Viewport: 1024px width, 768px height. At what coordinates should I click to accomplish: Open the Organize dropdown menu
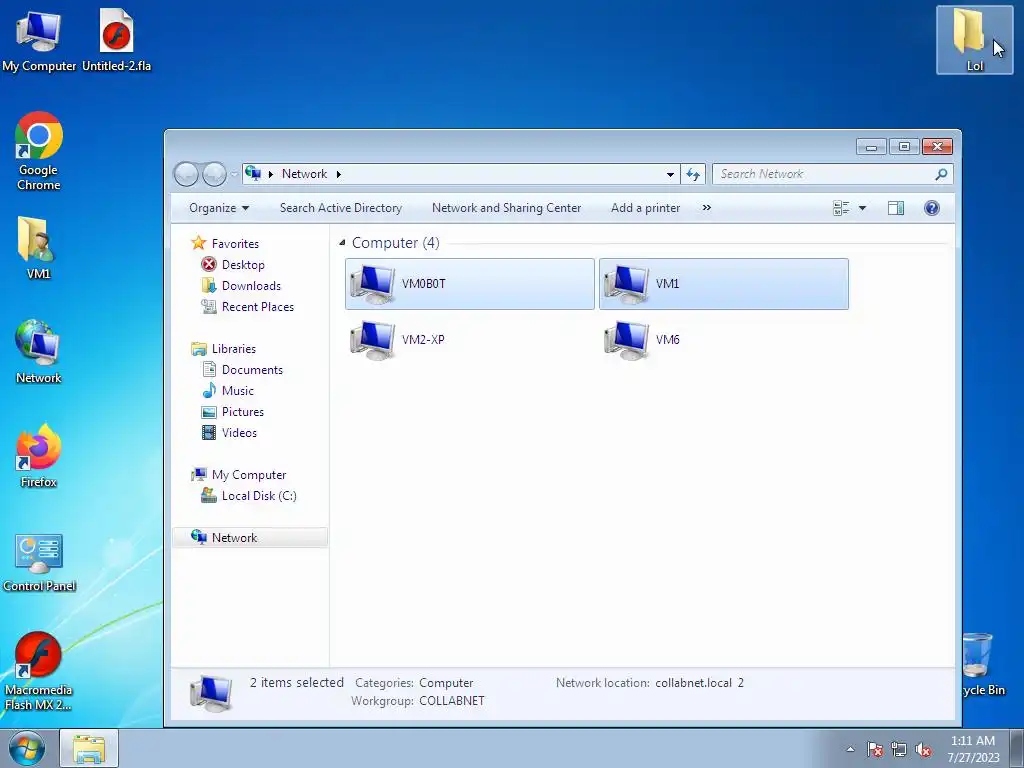click(x=219, y=208)
